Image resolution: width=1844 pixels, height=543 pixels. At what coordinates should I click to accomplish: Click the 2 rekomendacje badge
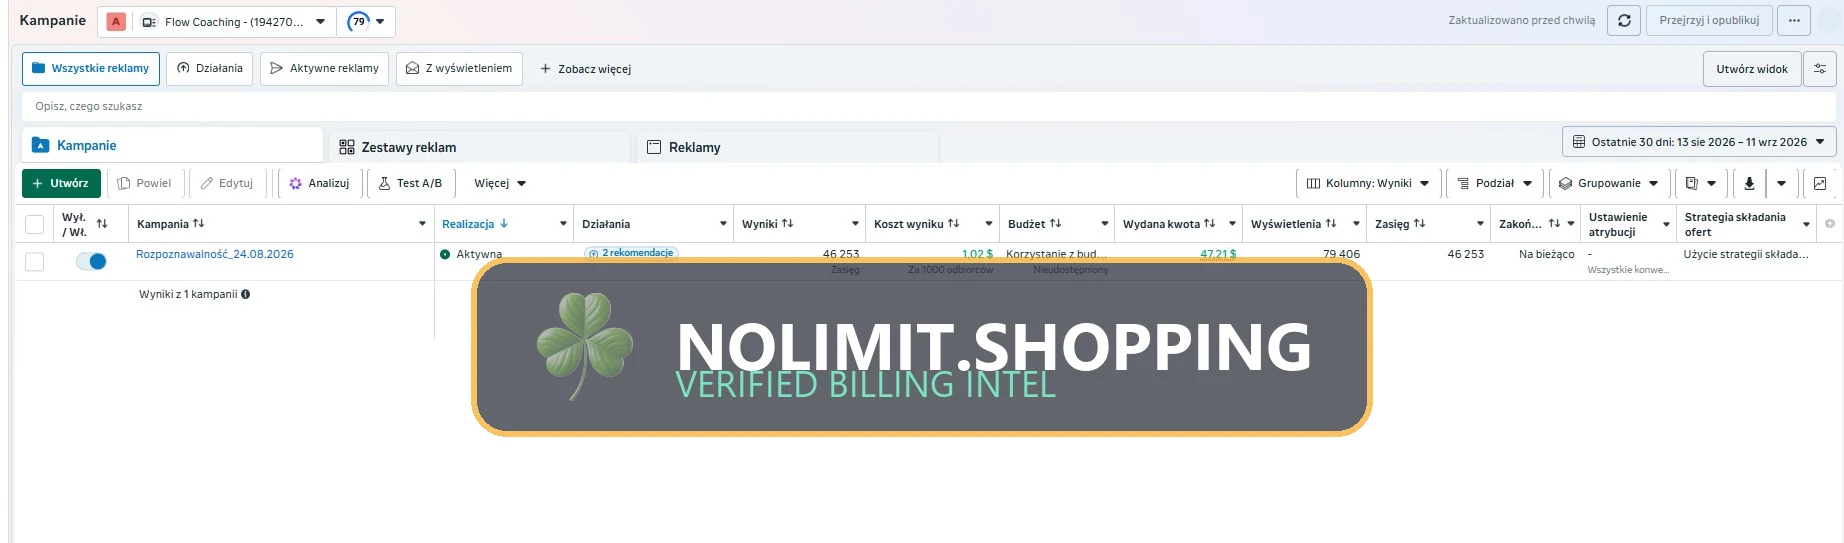(631, 253)
